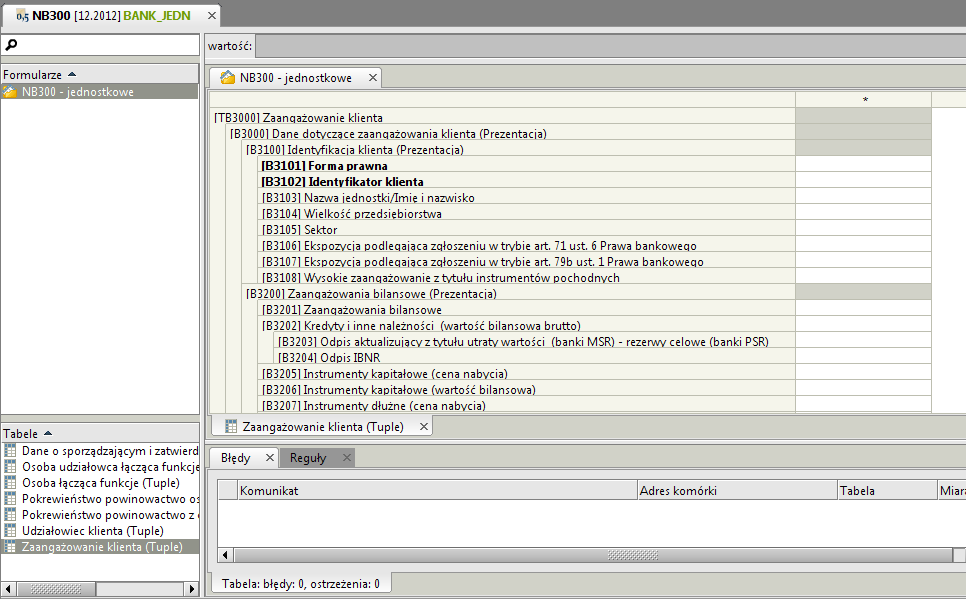Close the Zaangażowanie klienta (Tuple) bottom tab
The width and height of the screenshot is (966, 599).
coord(424,426)
